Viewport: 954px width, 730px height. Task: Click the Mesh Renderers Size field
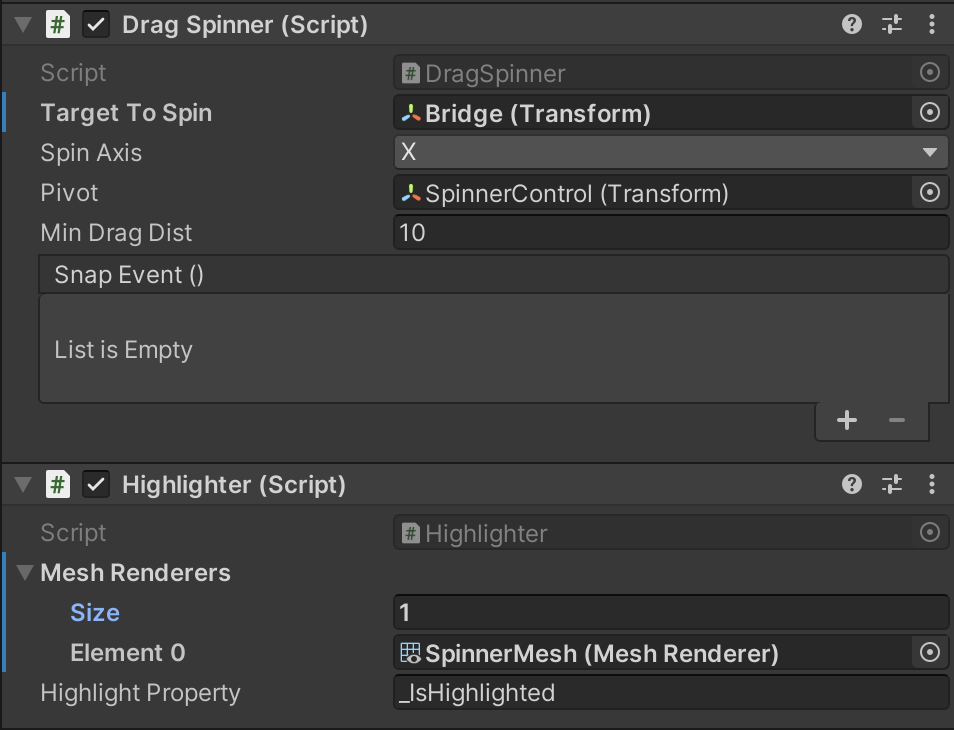click(670, 613)
